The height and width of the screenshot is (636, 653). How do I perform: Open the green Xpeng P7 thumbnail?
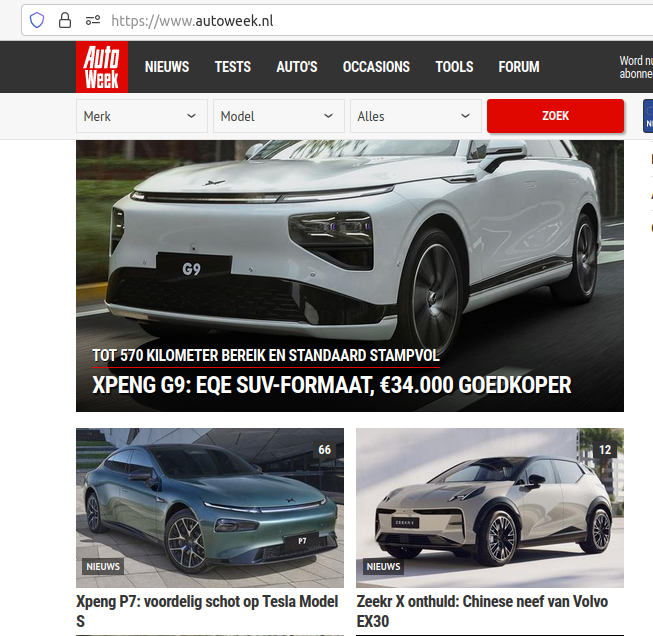(210, 508)
